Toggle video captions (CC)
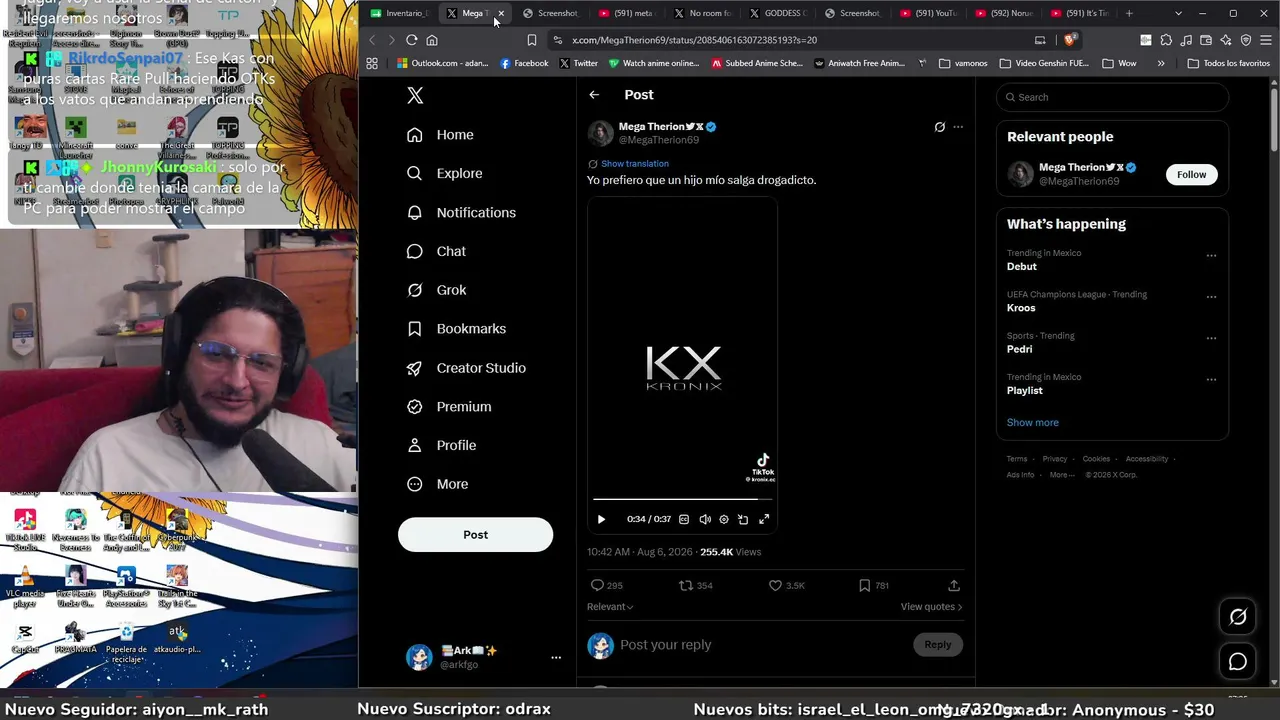Viewport: 1280px width, 720px height. tap(684, 519)
